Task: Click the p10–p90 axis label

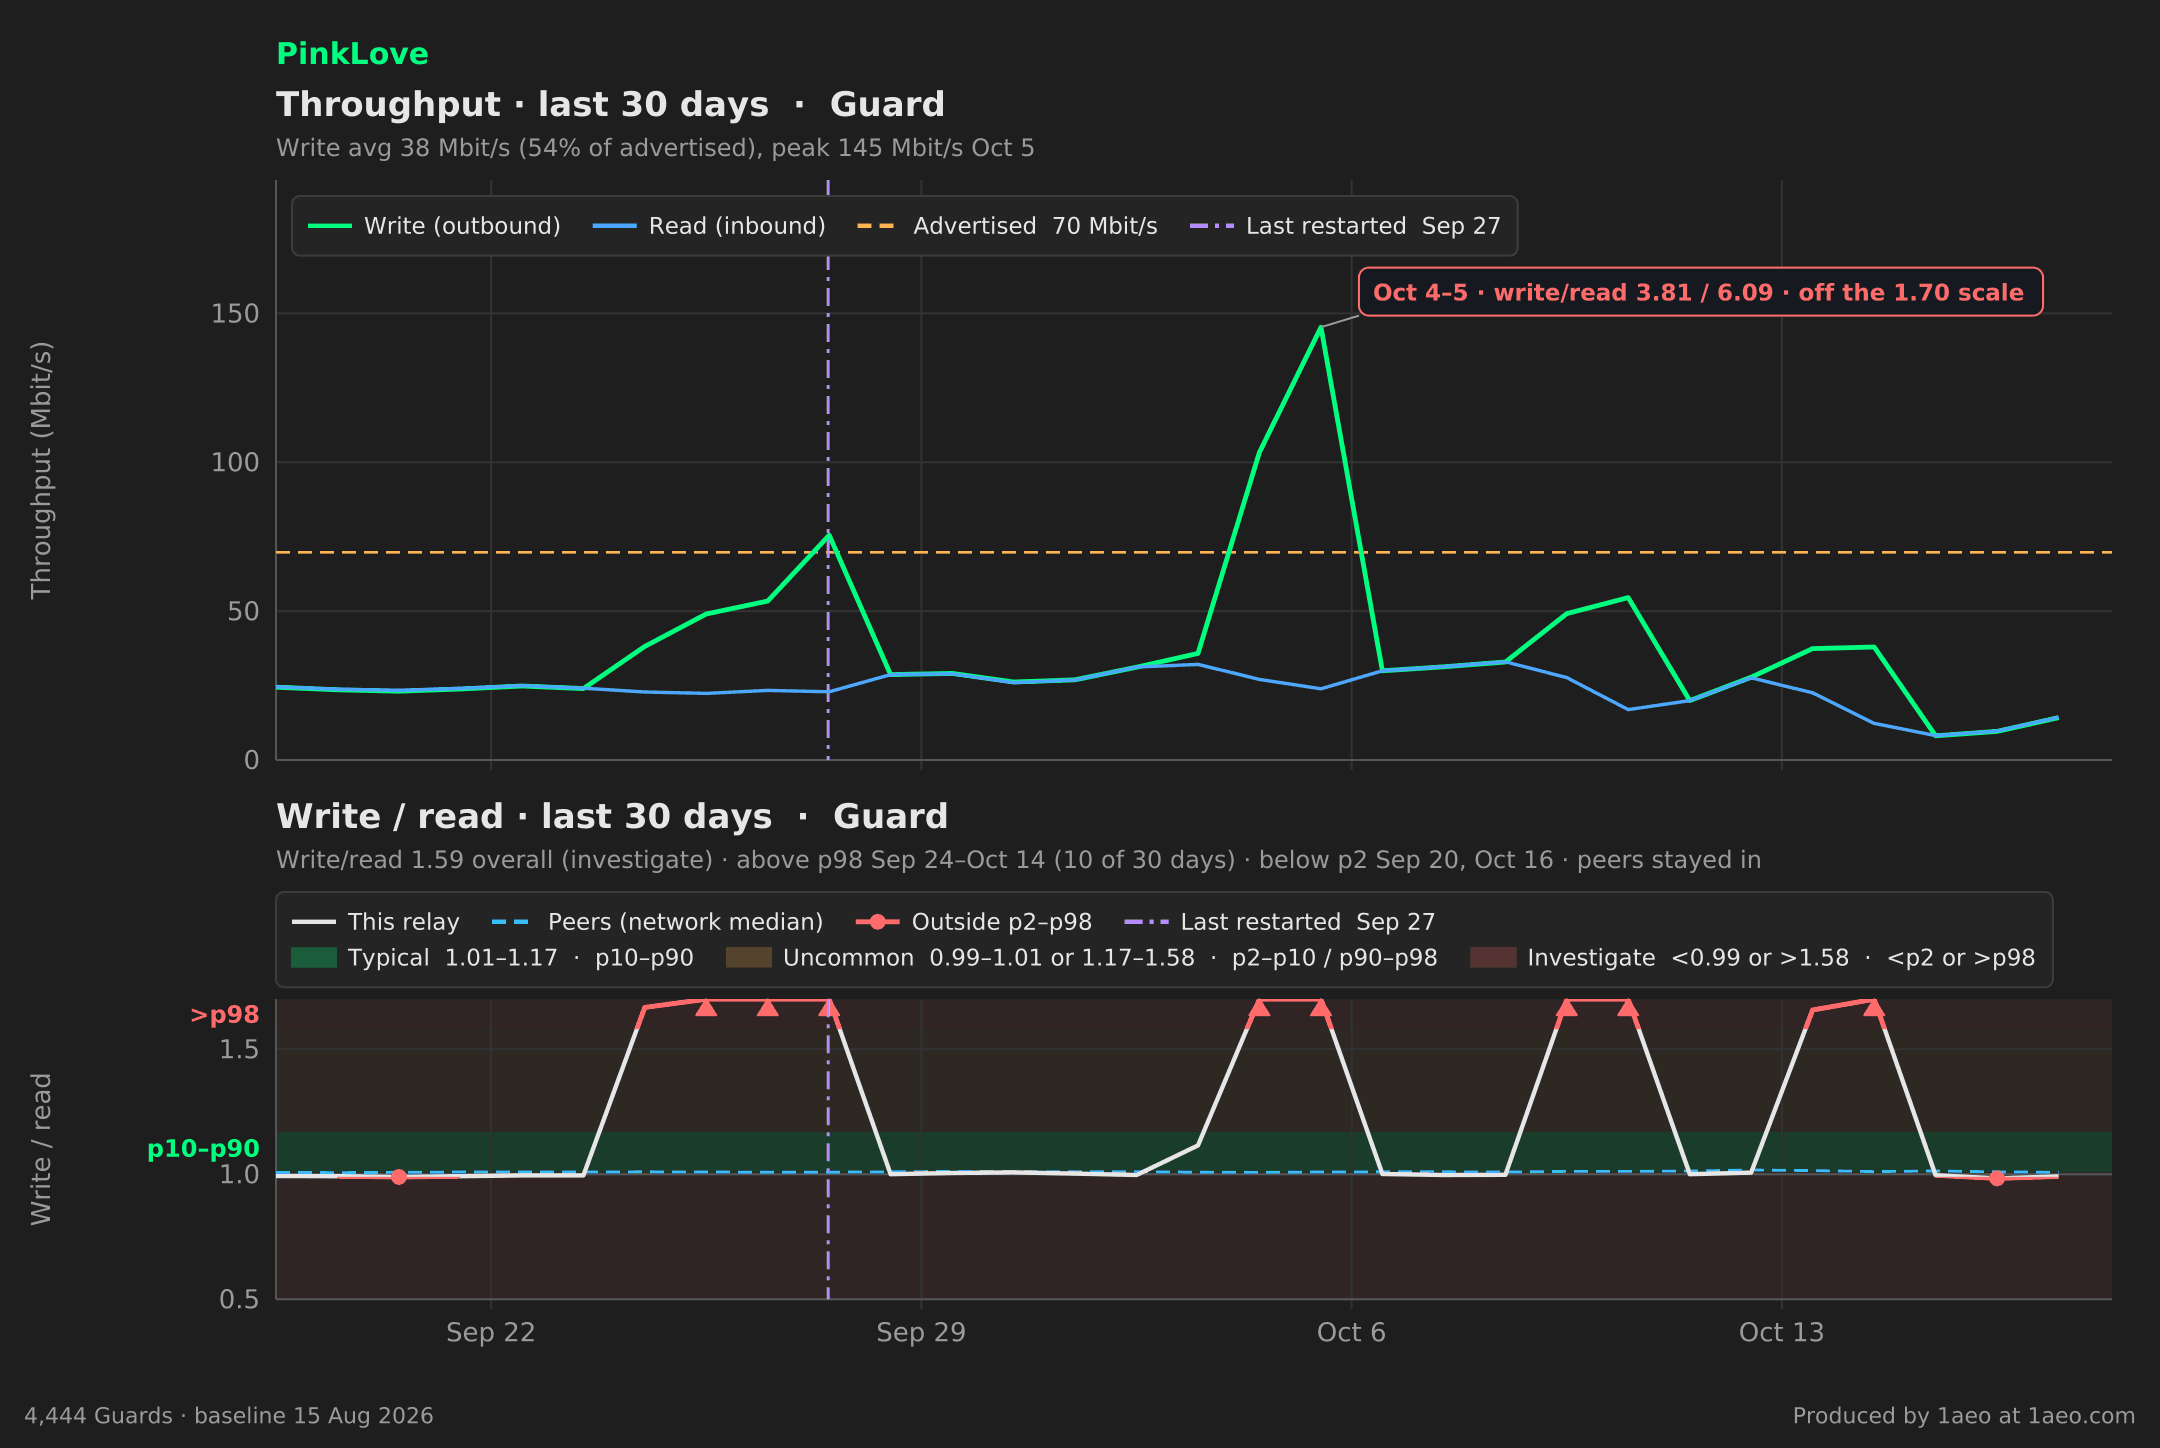Action: [x=203, y=1149]
